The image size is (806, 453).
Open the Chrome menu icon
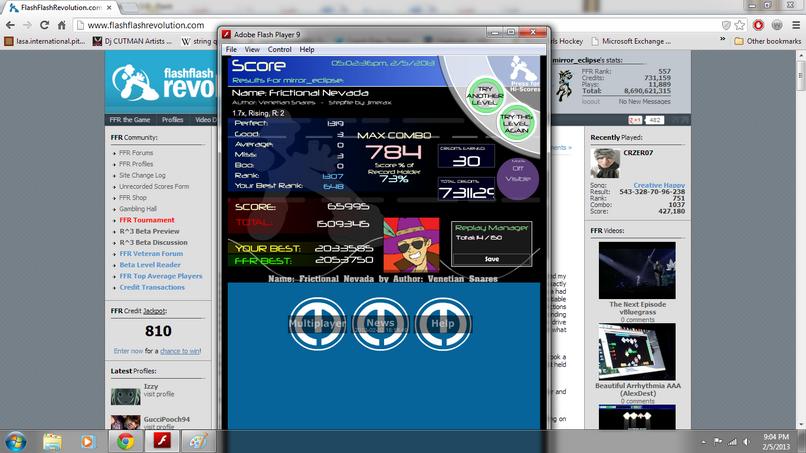796,25
